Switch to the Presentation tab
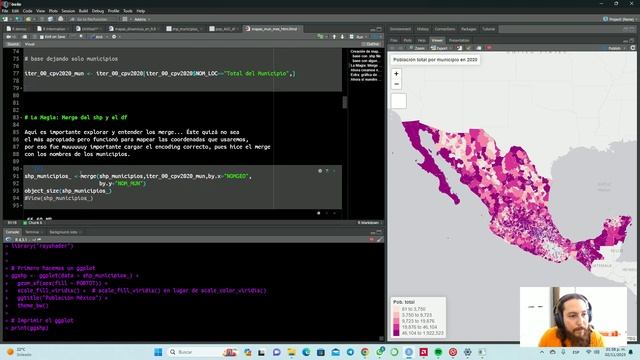The image size is (640, 360). [x=459, y=40]
